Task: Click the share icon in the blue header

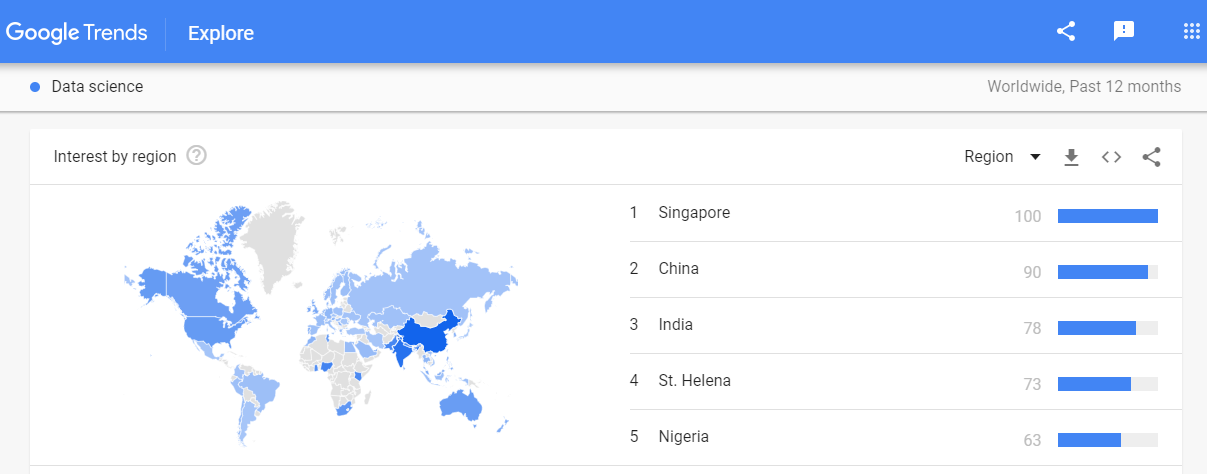Action: (1066, 31)
